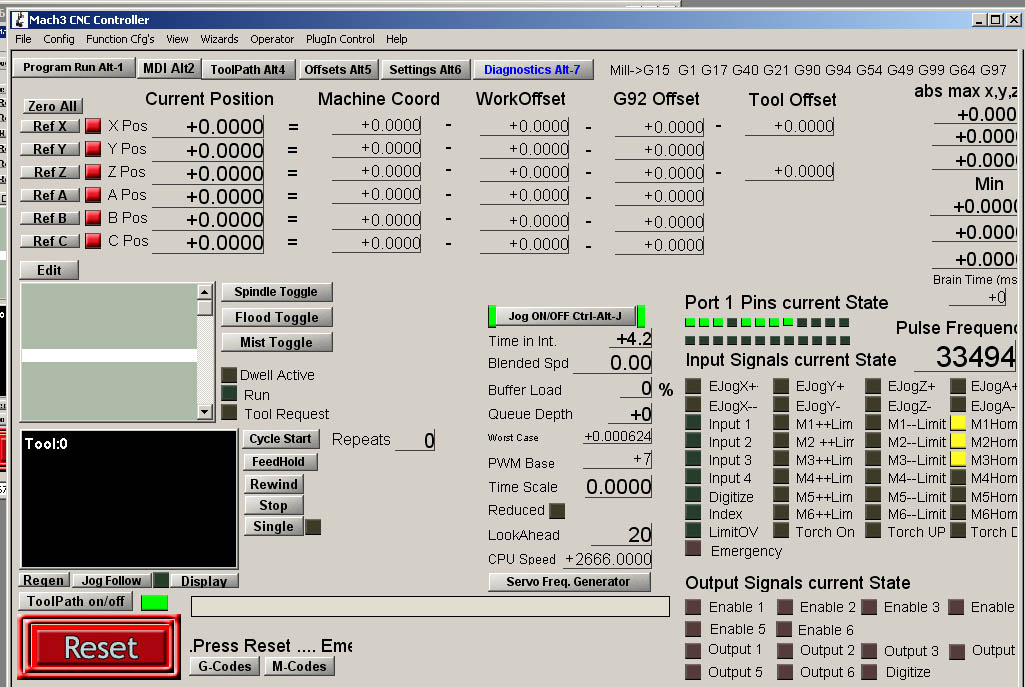The image size is (1025, 687).
Task: Switch to the Offsets Alt5 tab
Action: (337, 69)
